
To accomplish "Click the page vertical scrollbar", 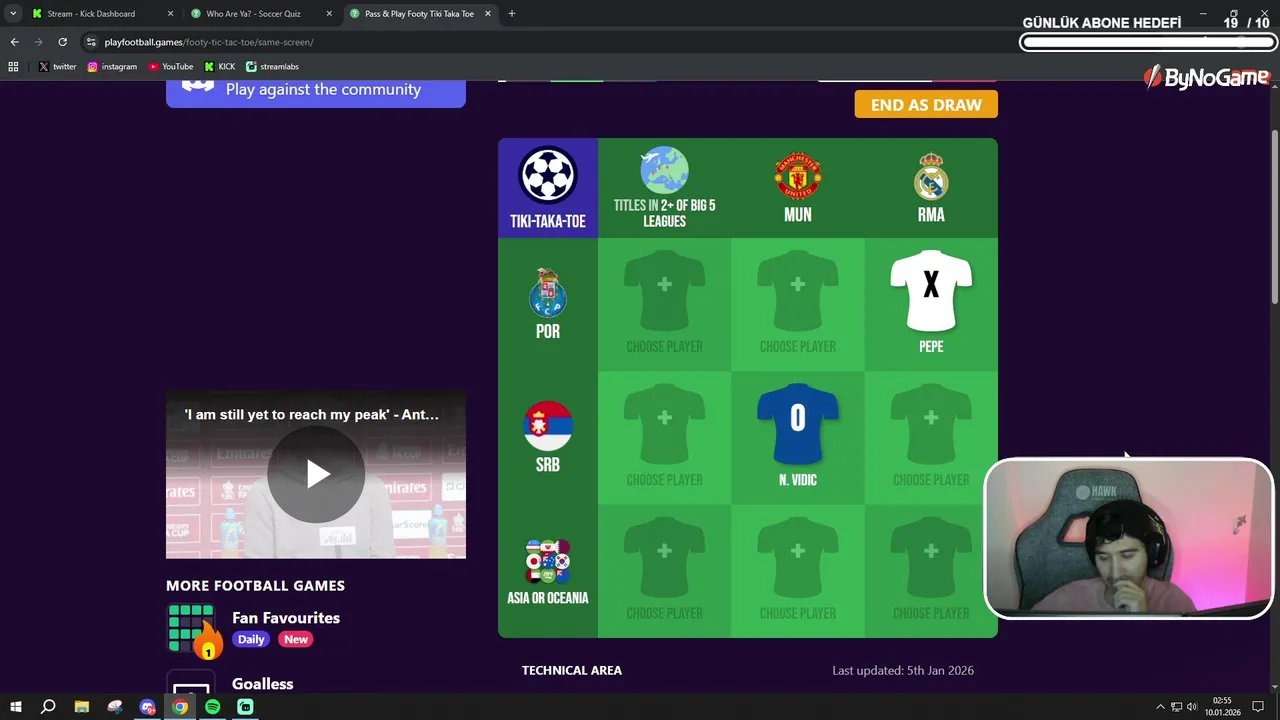I will pyautogui.click(x=1274, y=216).
